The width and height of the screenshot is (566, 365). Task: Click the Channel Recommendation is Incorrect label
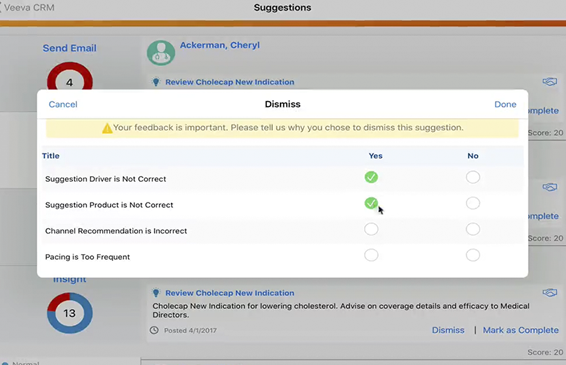pos(116,231)
